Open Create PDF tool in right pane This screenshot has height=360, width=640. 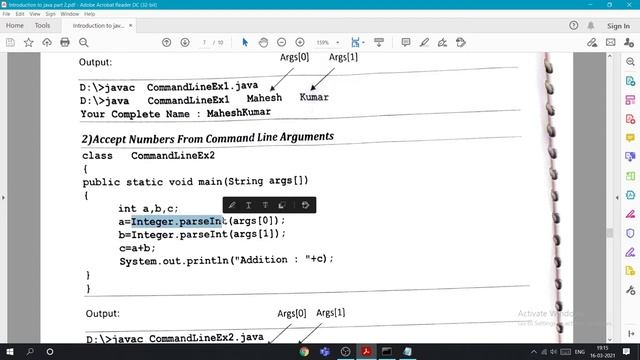pyautogui.click(x=630, y=119)
